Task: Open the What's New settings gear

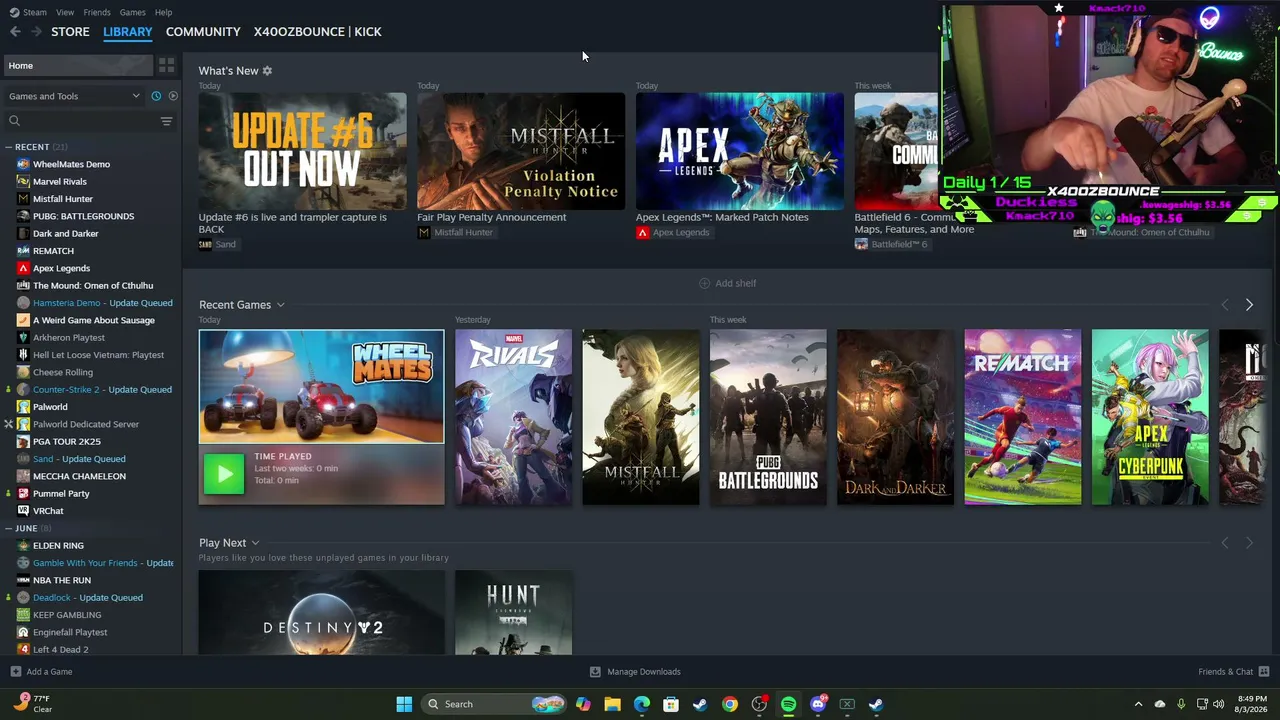Action: 267,71
